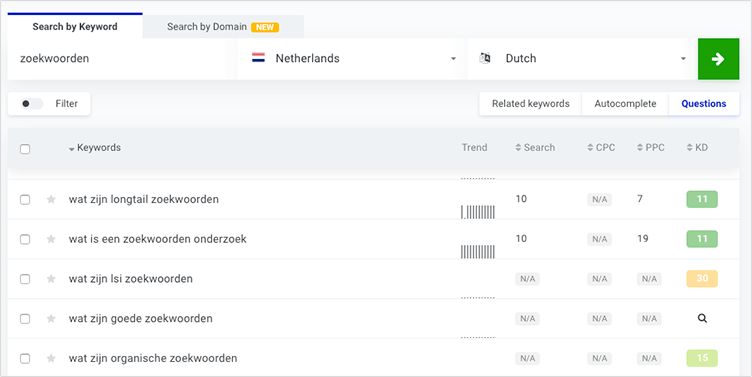This screenshot has height=377, width=752.
Task: Select the Autocomplete tab
Action: point(625,104)
